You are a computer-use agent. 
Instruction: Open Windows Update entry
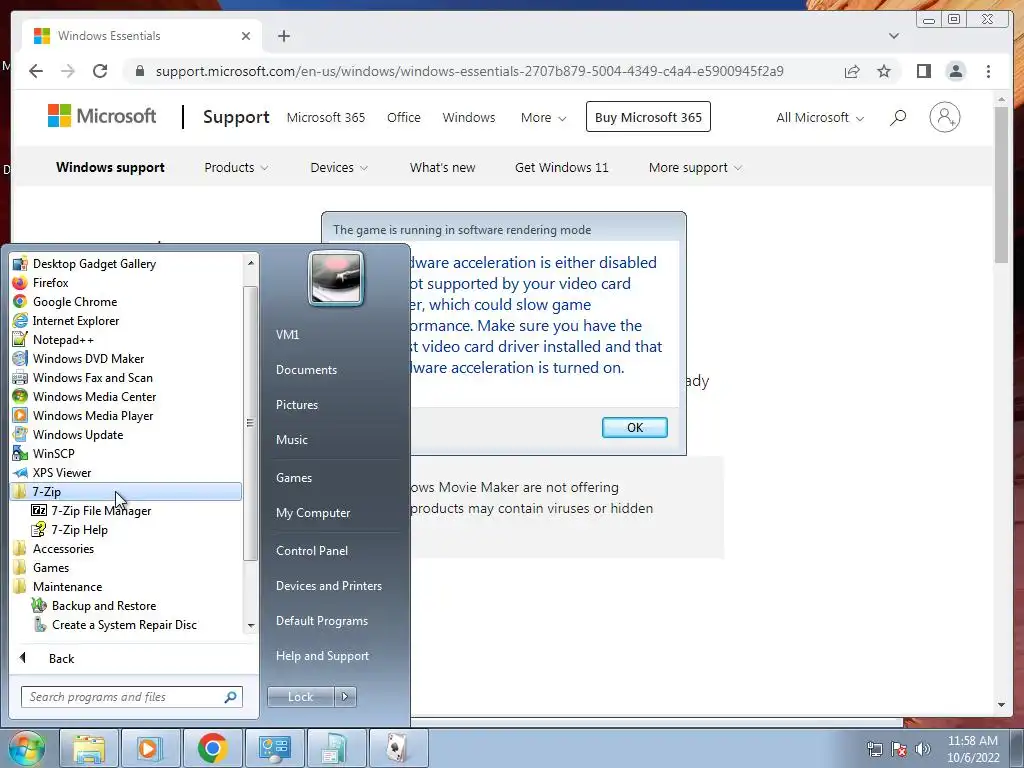pos(78,434)
